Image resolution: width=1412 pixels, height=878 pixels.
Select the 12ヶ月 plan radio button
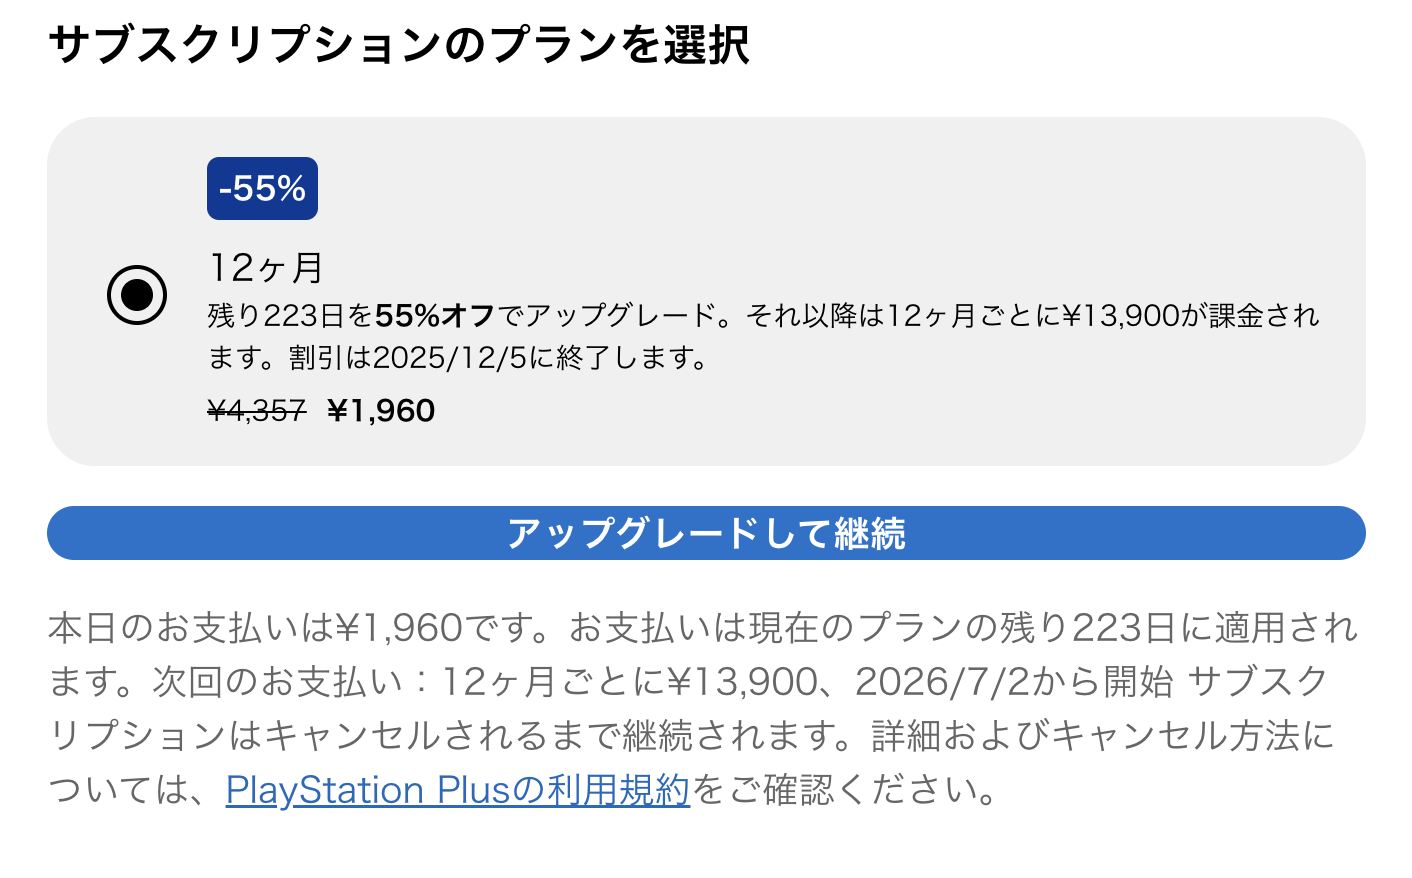[137, 295]
